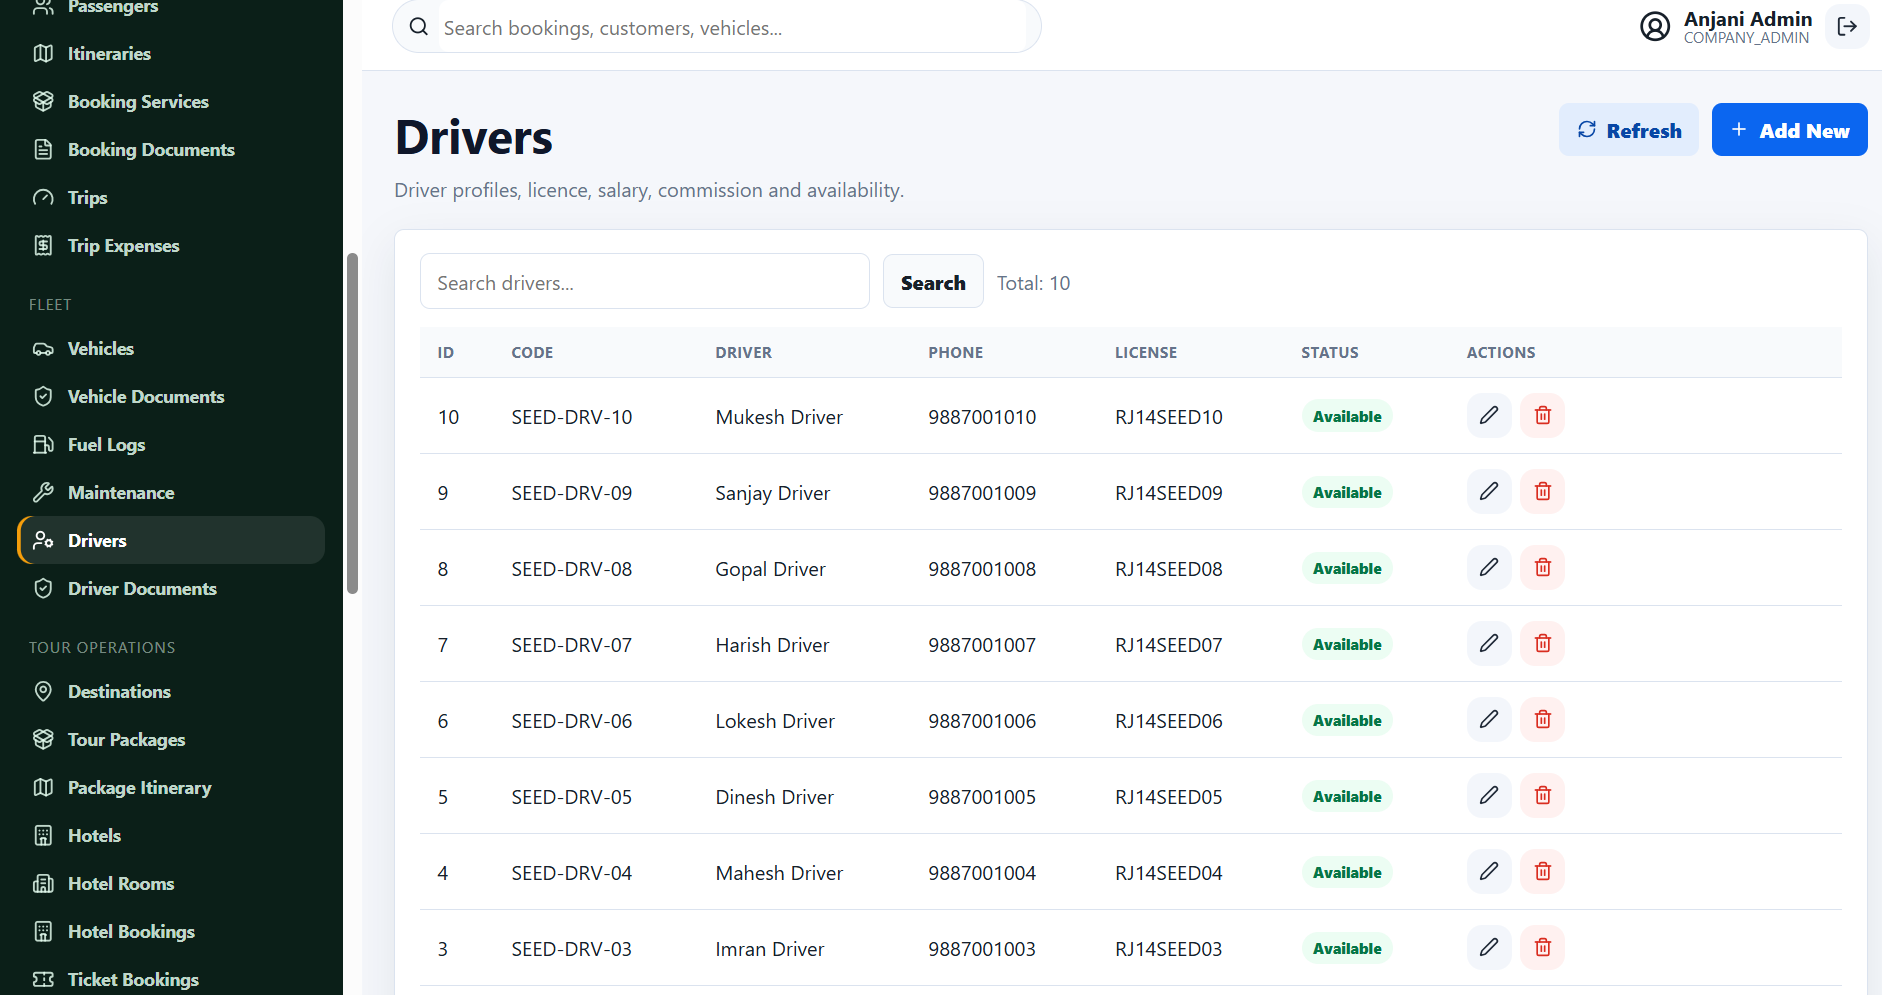Edit the Mukesh Driver record
The height and width of the screenshot is (995, 1882).
pos(1489,415)
